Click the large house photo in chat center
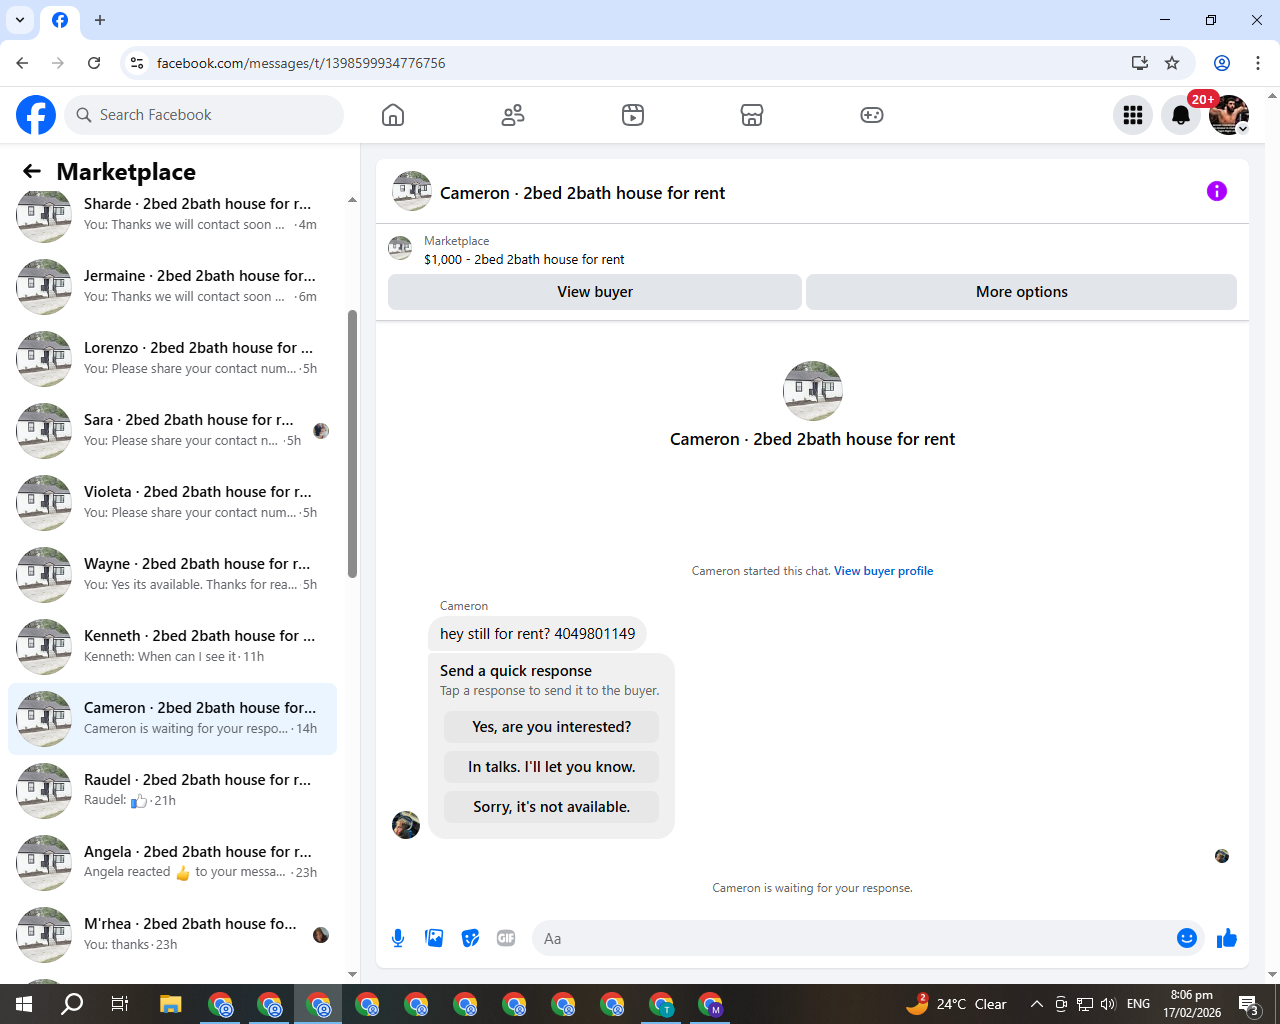The height and width of the screenshot is (1024, 1280). point(812,391)
